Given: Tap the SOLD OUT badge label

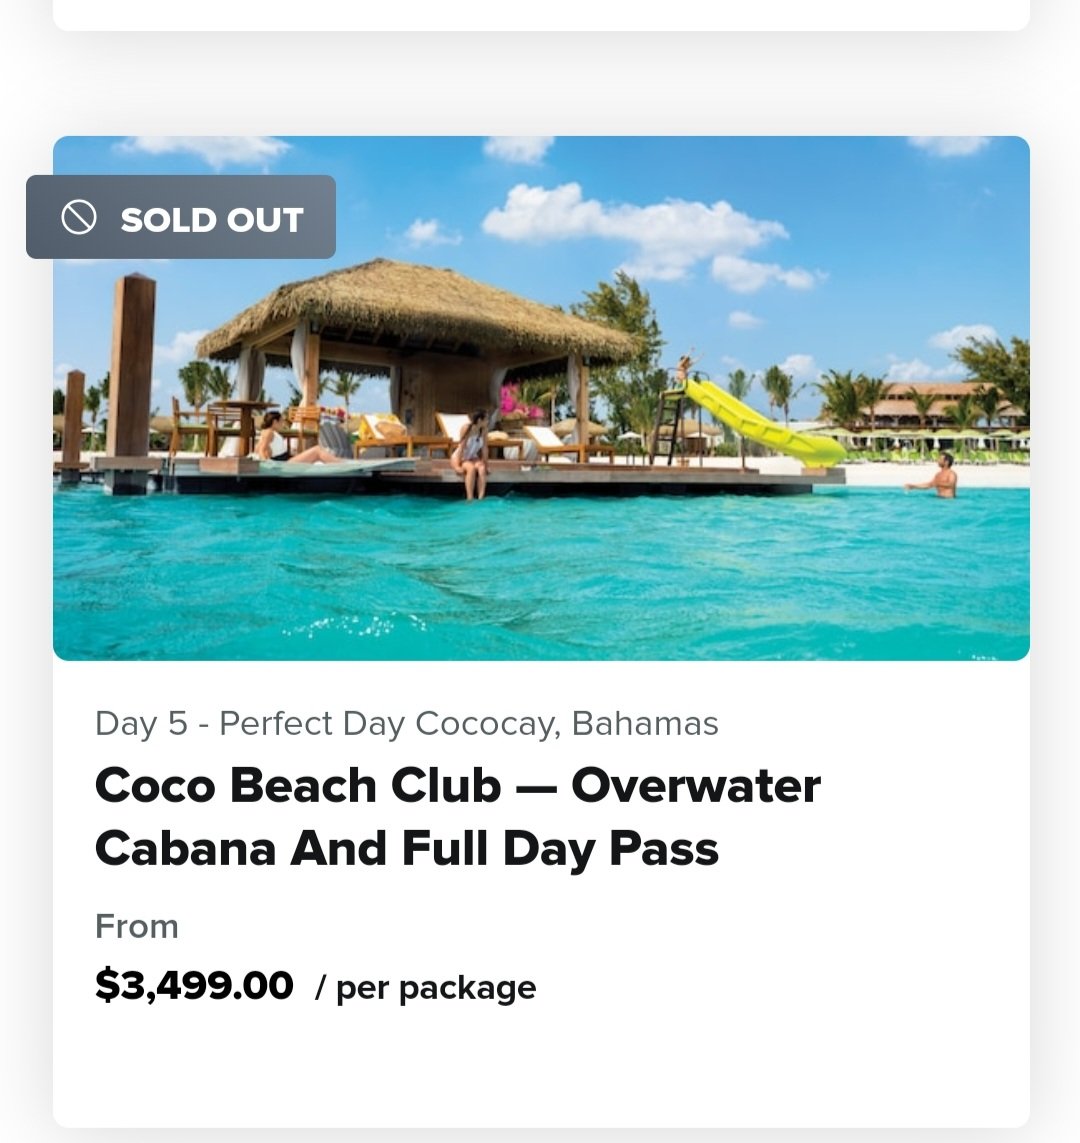Looking at the screenshot, I should point(211,219).
